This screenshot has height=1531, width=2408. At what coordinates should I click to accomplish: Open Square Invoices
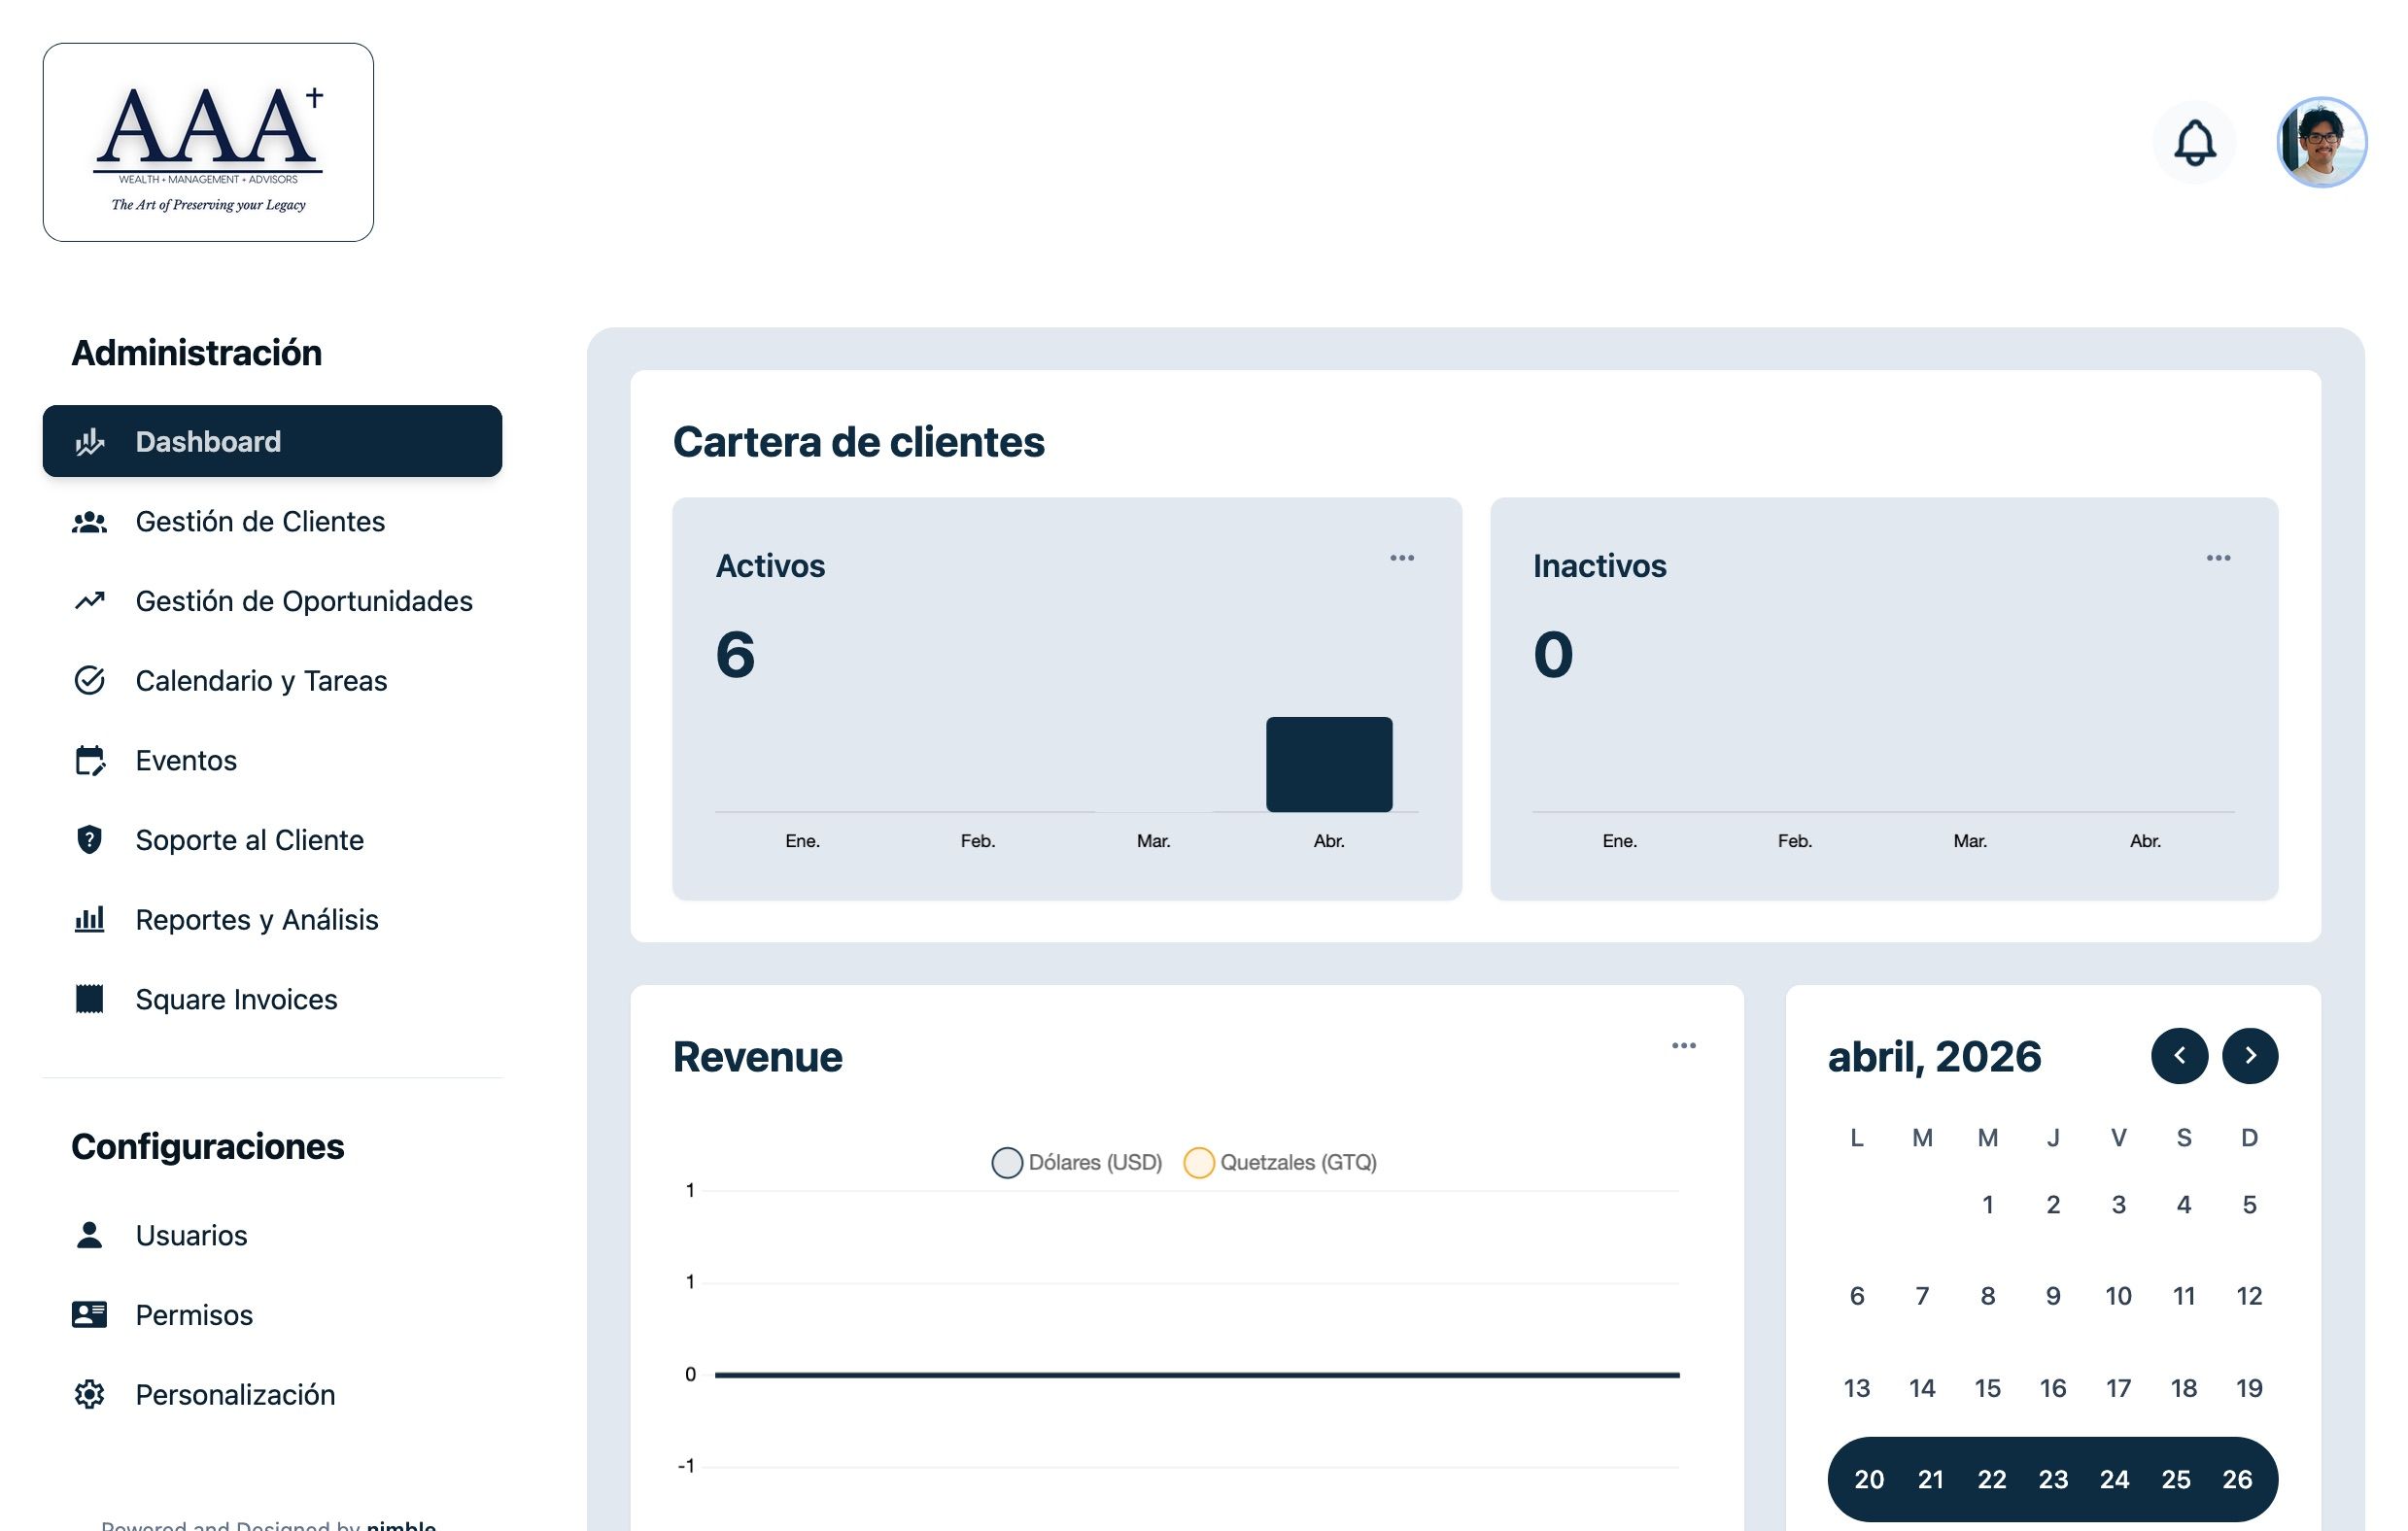tap(272, 999)
